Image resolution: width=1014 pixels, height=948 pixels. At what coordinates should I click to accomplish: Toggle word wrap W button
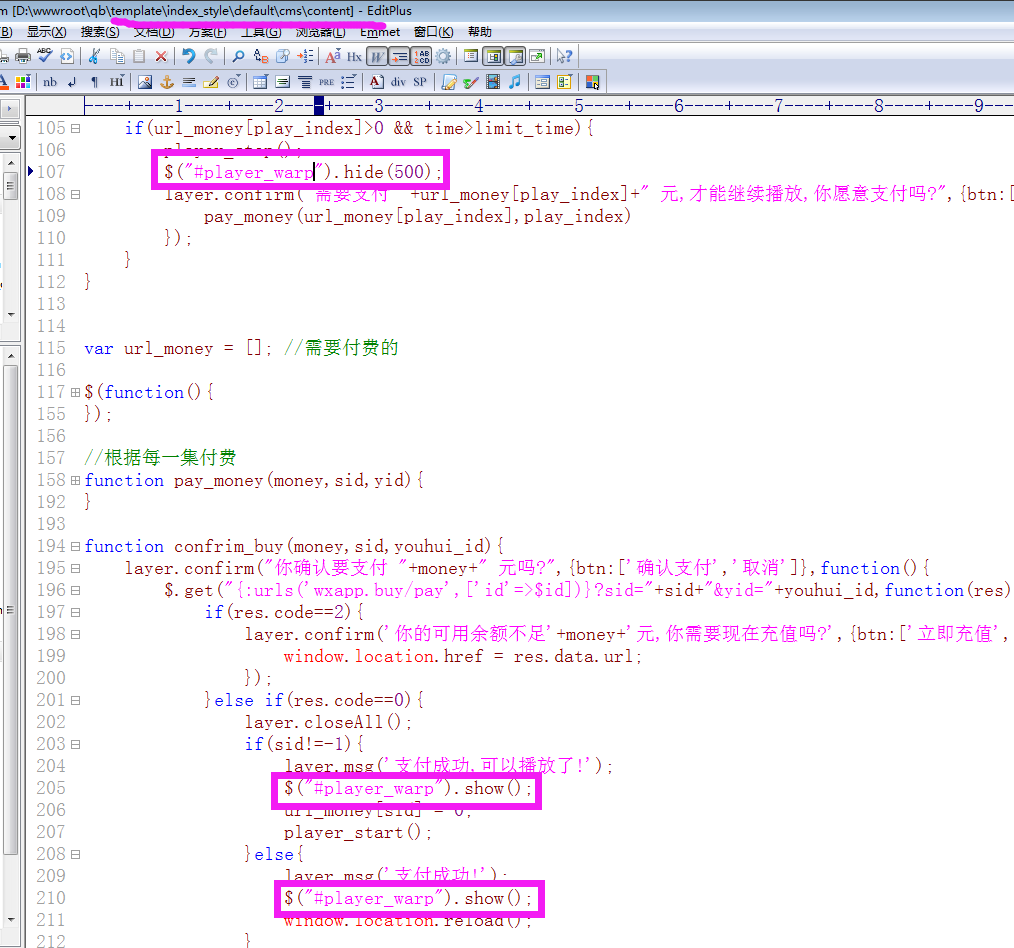click(x=376, y=56)
